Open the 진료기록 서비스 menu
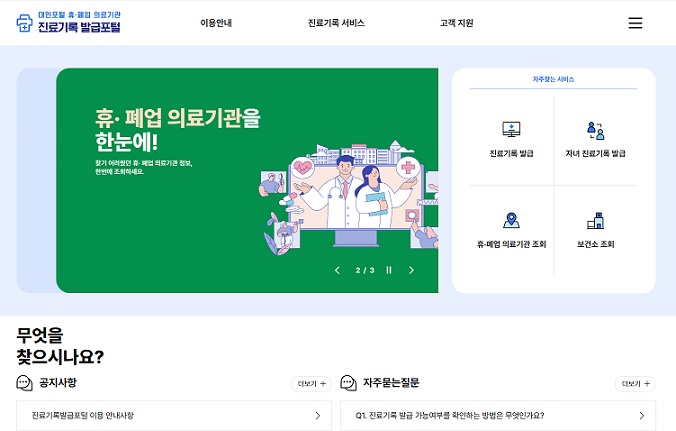Viewport: 676px width, 431px height. click(336, 23)
